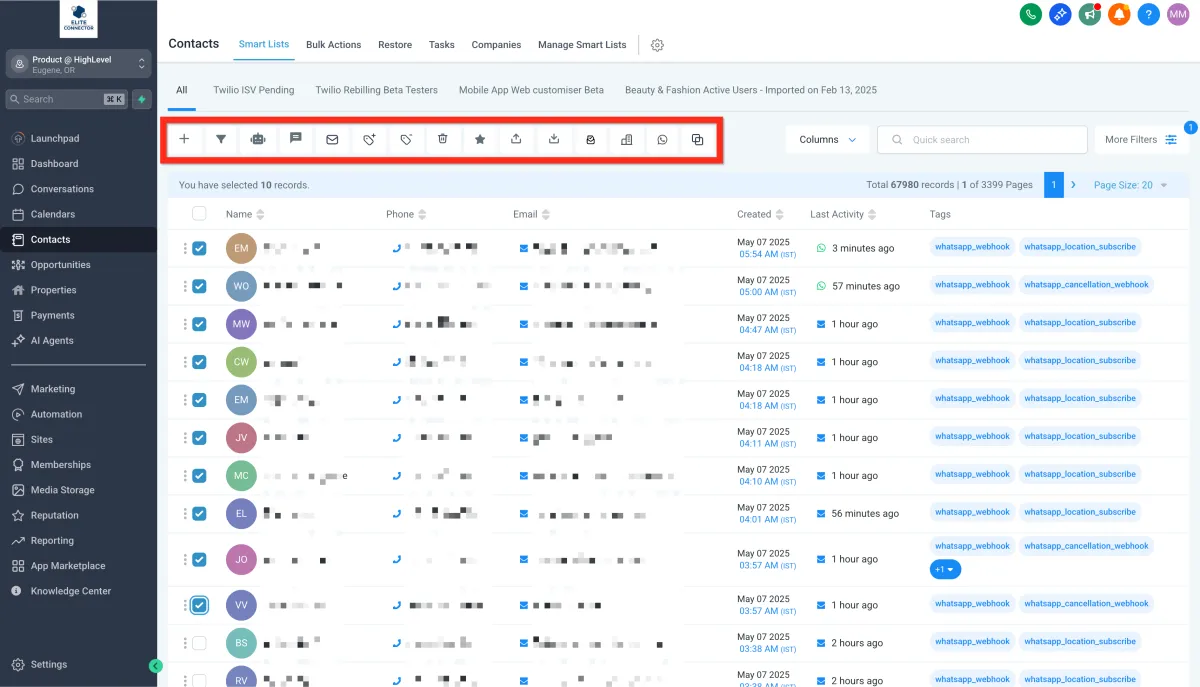Click the More Filters sliders icon
Screen dimensions: 1200x687
click(x=1171, y=140)
